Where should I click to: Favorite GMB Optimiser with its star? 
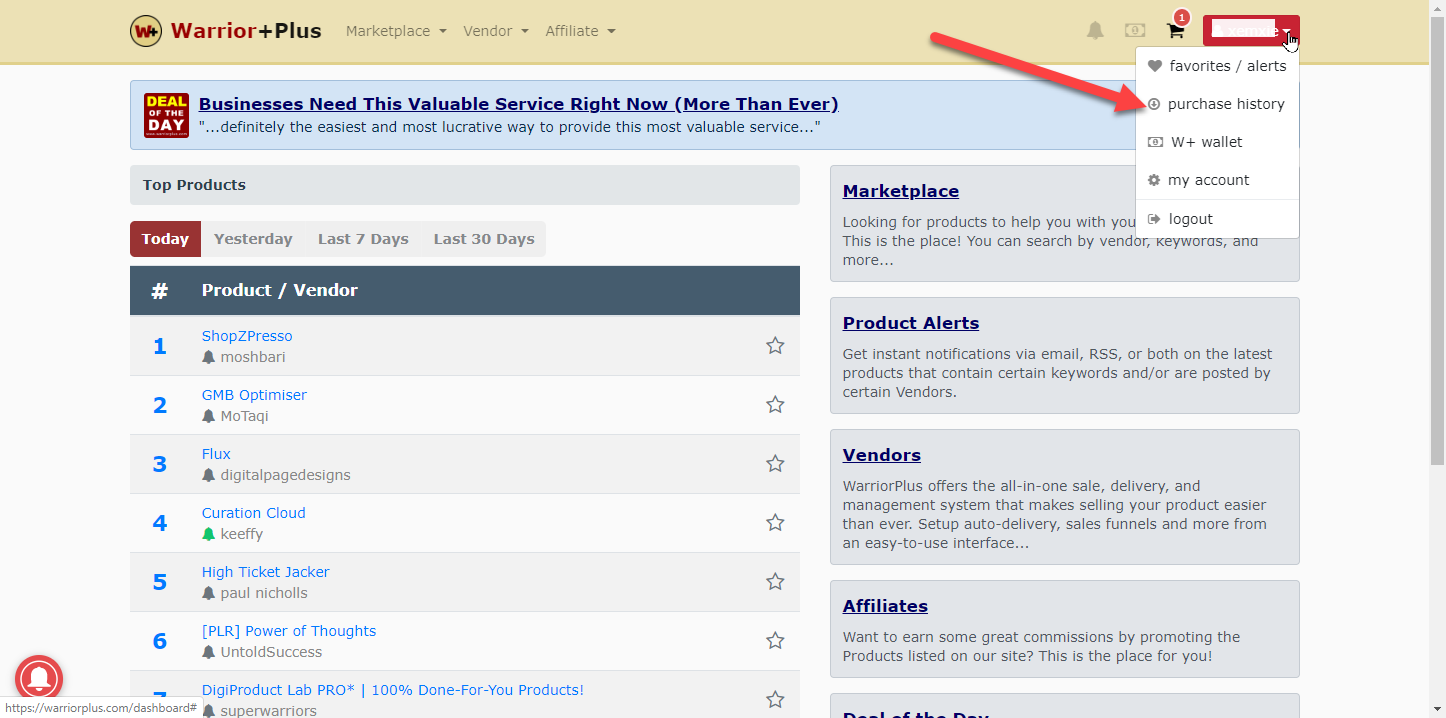coord(775,404)
